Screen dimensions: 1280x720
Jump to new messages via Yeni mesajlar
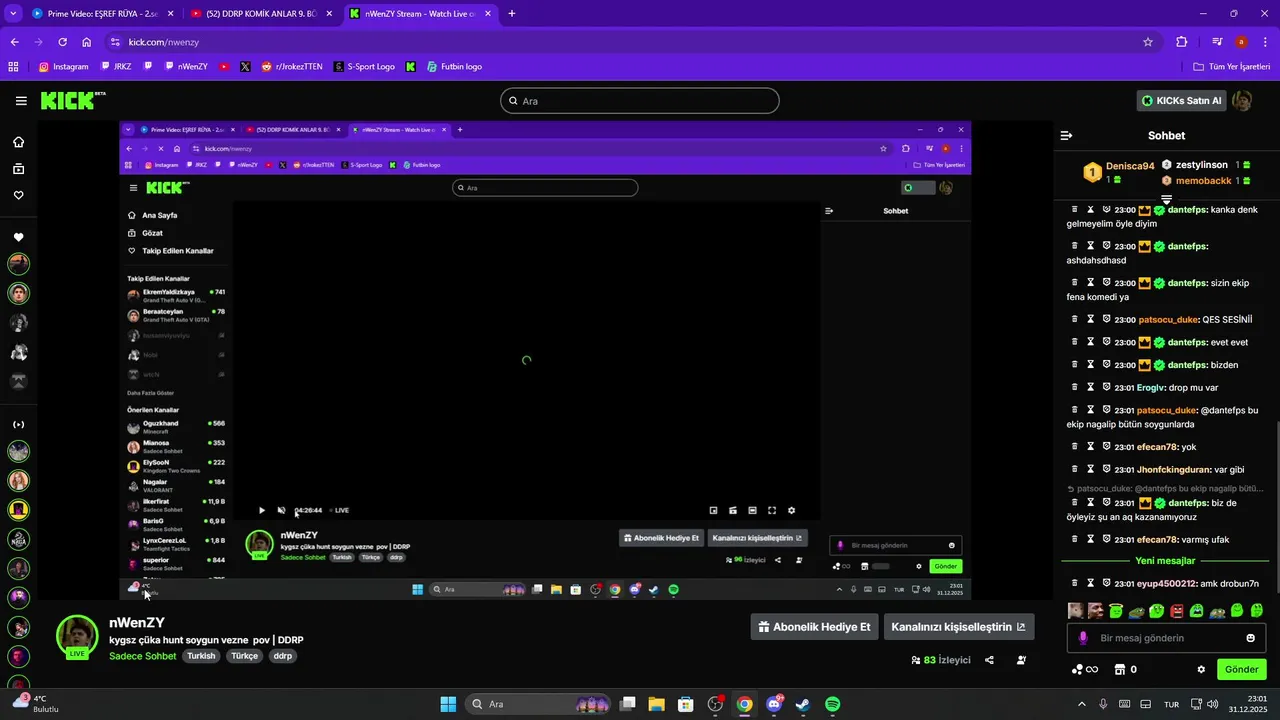click(x=1165, y=561)
